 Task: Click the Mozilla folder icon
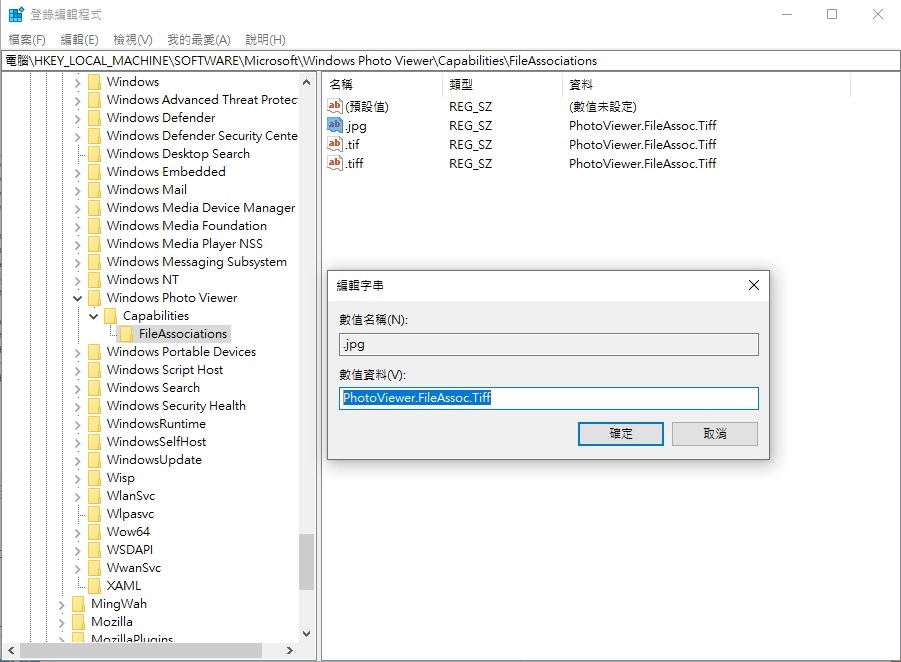[79, 622]
